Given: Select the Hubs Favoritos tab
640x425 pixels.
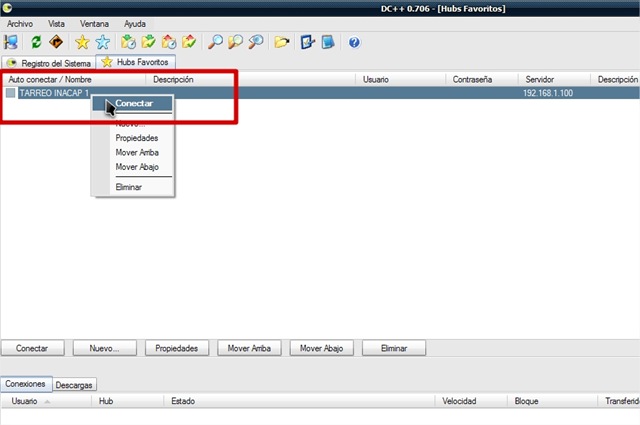Looking at the screenshot, I should click(x=136, y=62).
